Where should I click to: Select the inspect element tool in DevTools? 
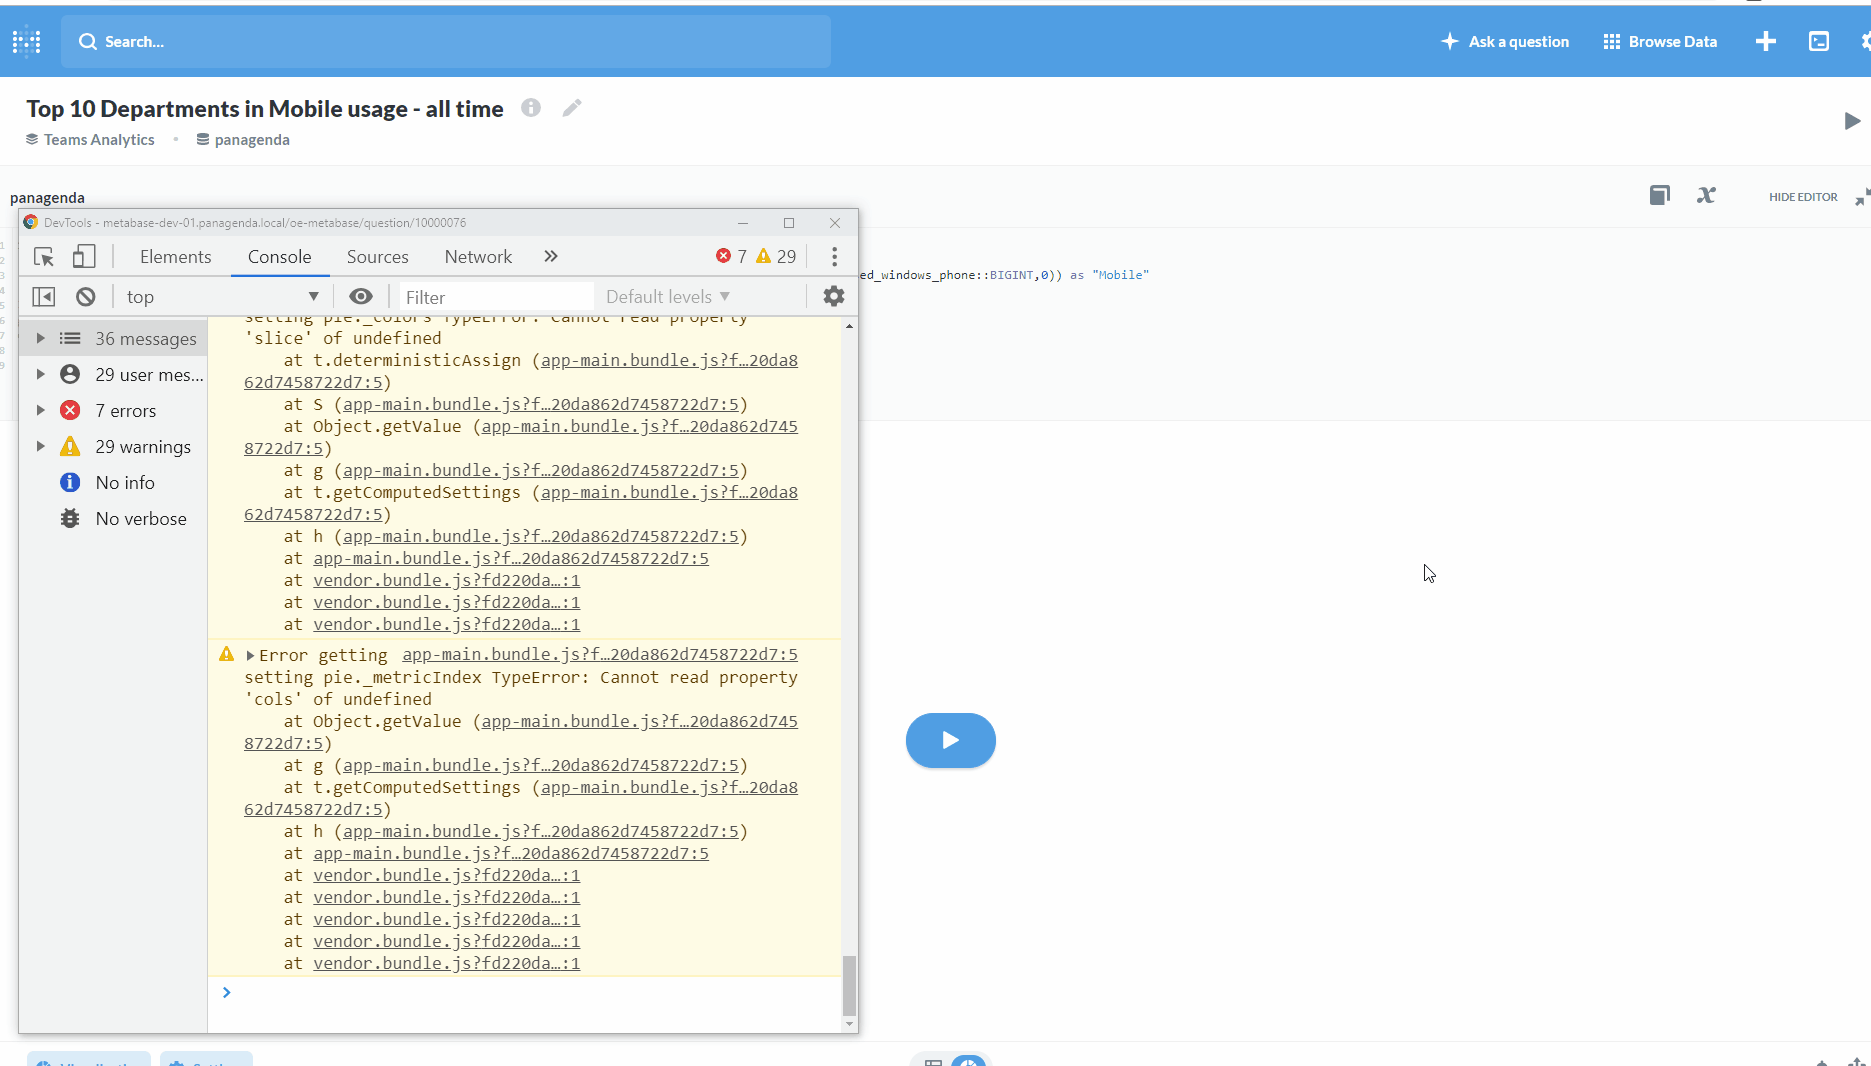[x=43, y=256]
